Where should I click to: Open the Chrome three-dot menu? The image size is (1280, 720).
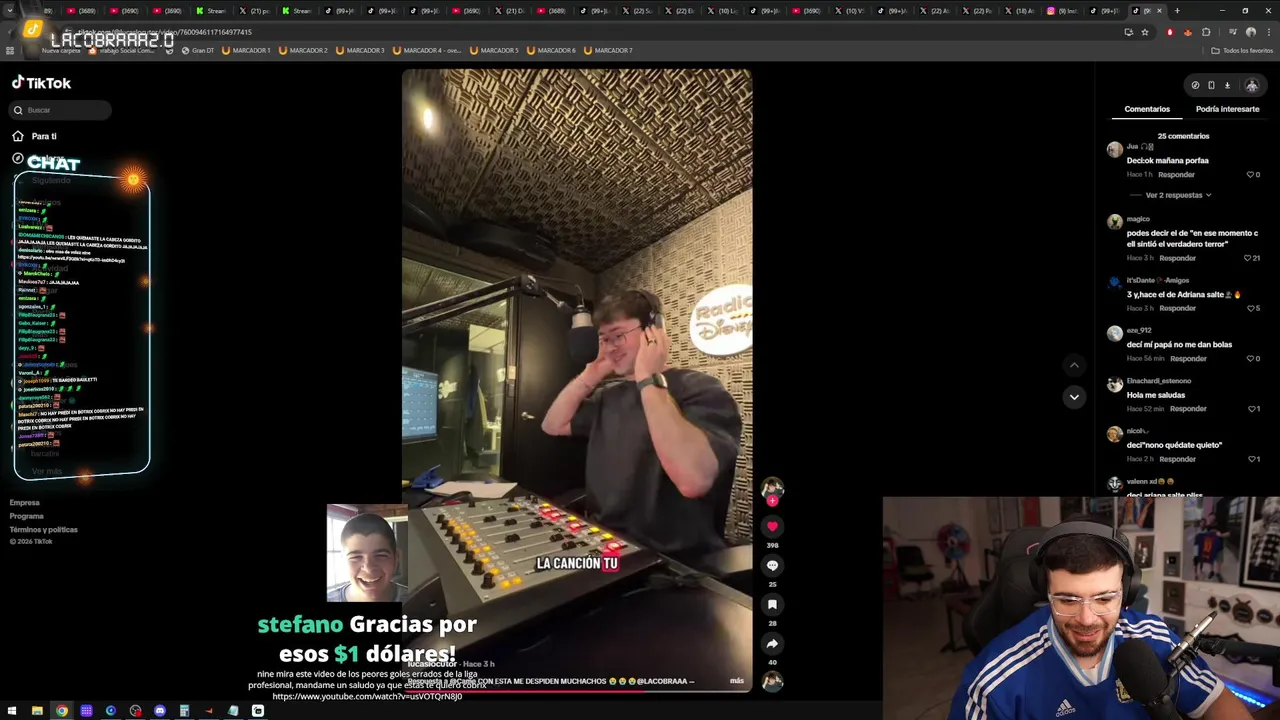[1268, 32]
